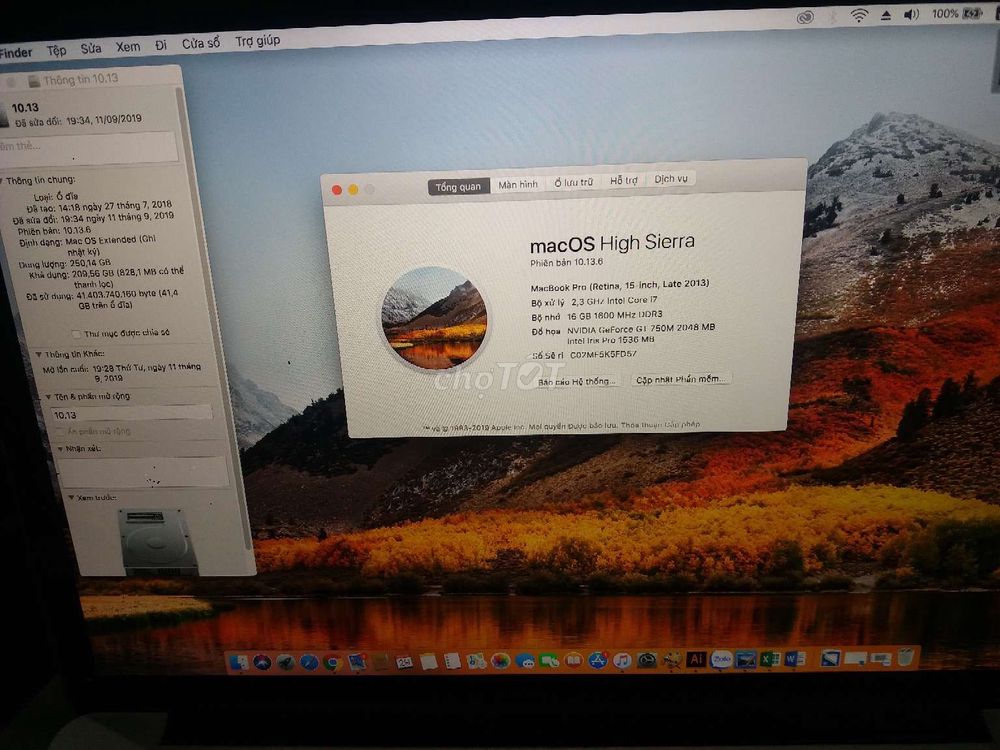Click the 'MacBook Pro (Retina, 15-inch, Late 2013)' text
Image resolution: width=1000 pixels, height=750 pixels.
click(619, 286)
